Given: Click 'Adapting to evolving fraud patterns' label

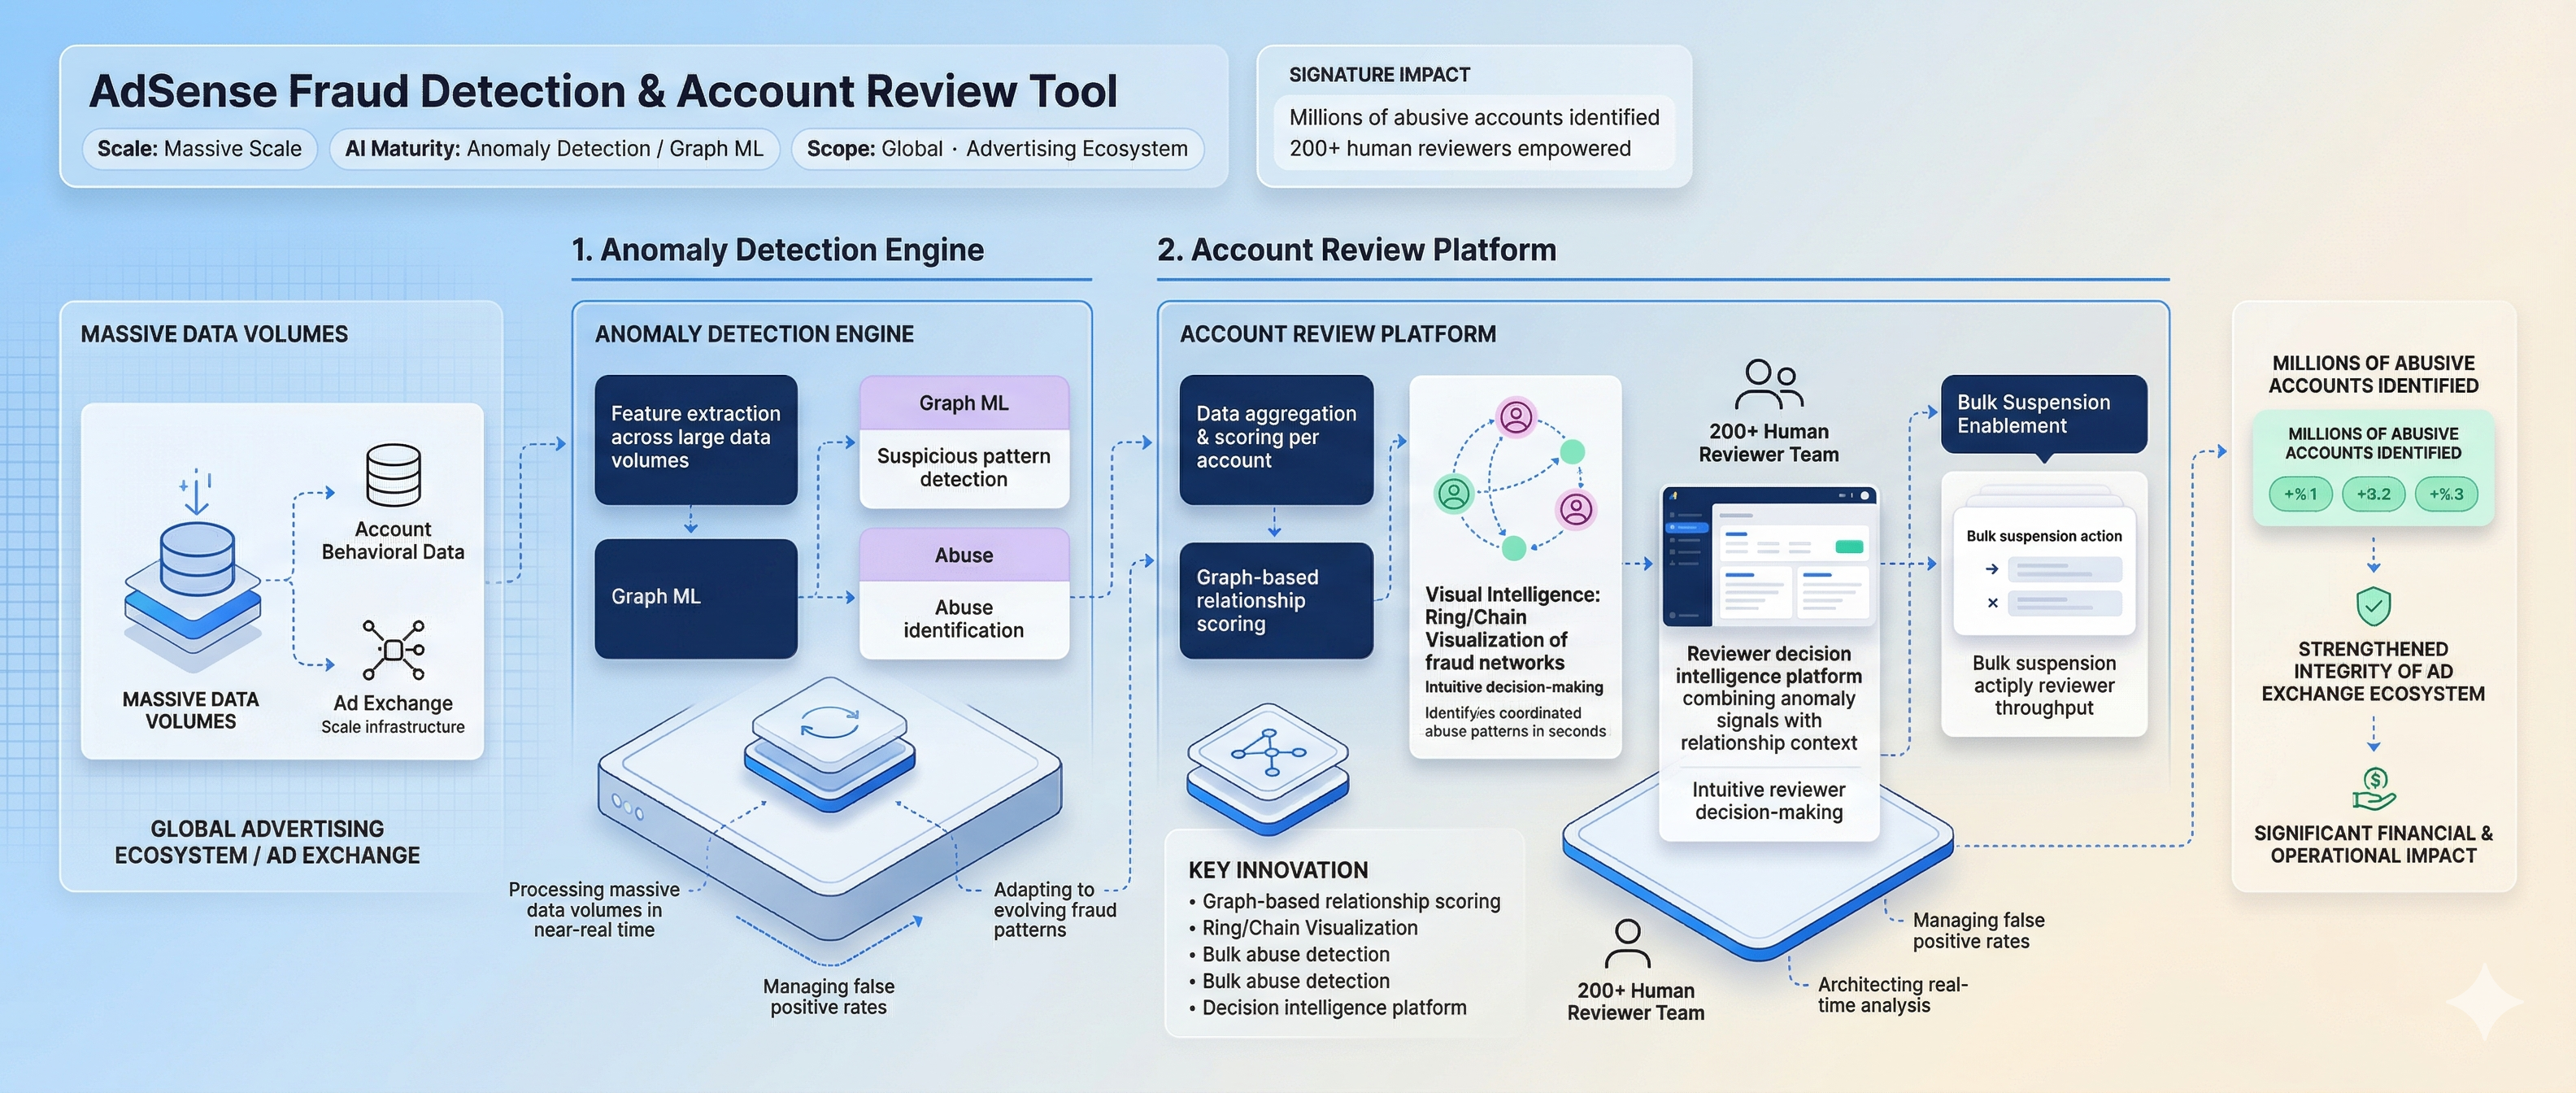Looking at the screenshot, I should [x=1055, y=909].
